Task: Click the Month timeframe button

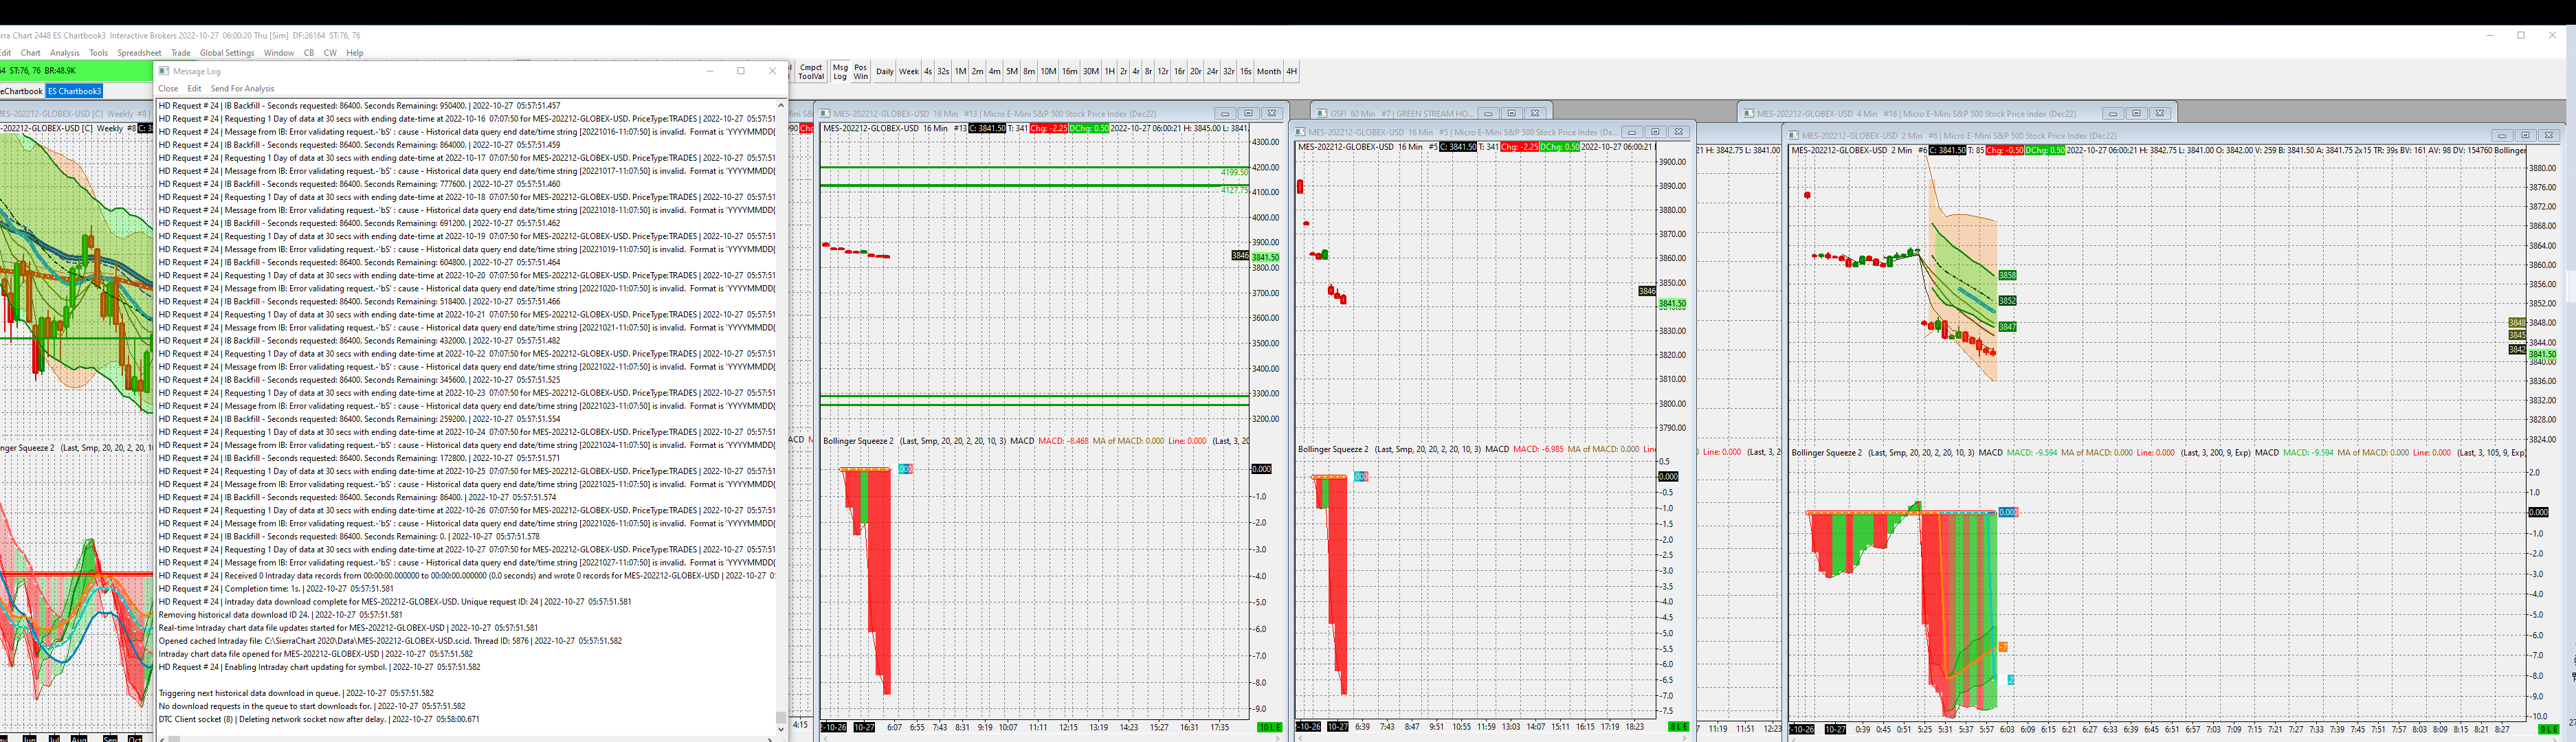Action: [x=1268, y=72]
